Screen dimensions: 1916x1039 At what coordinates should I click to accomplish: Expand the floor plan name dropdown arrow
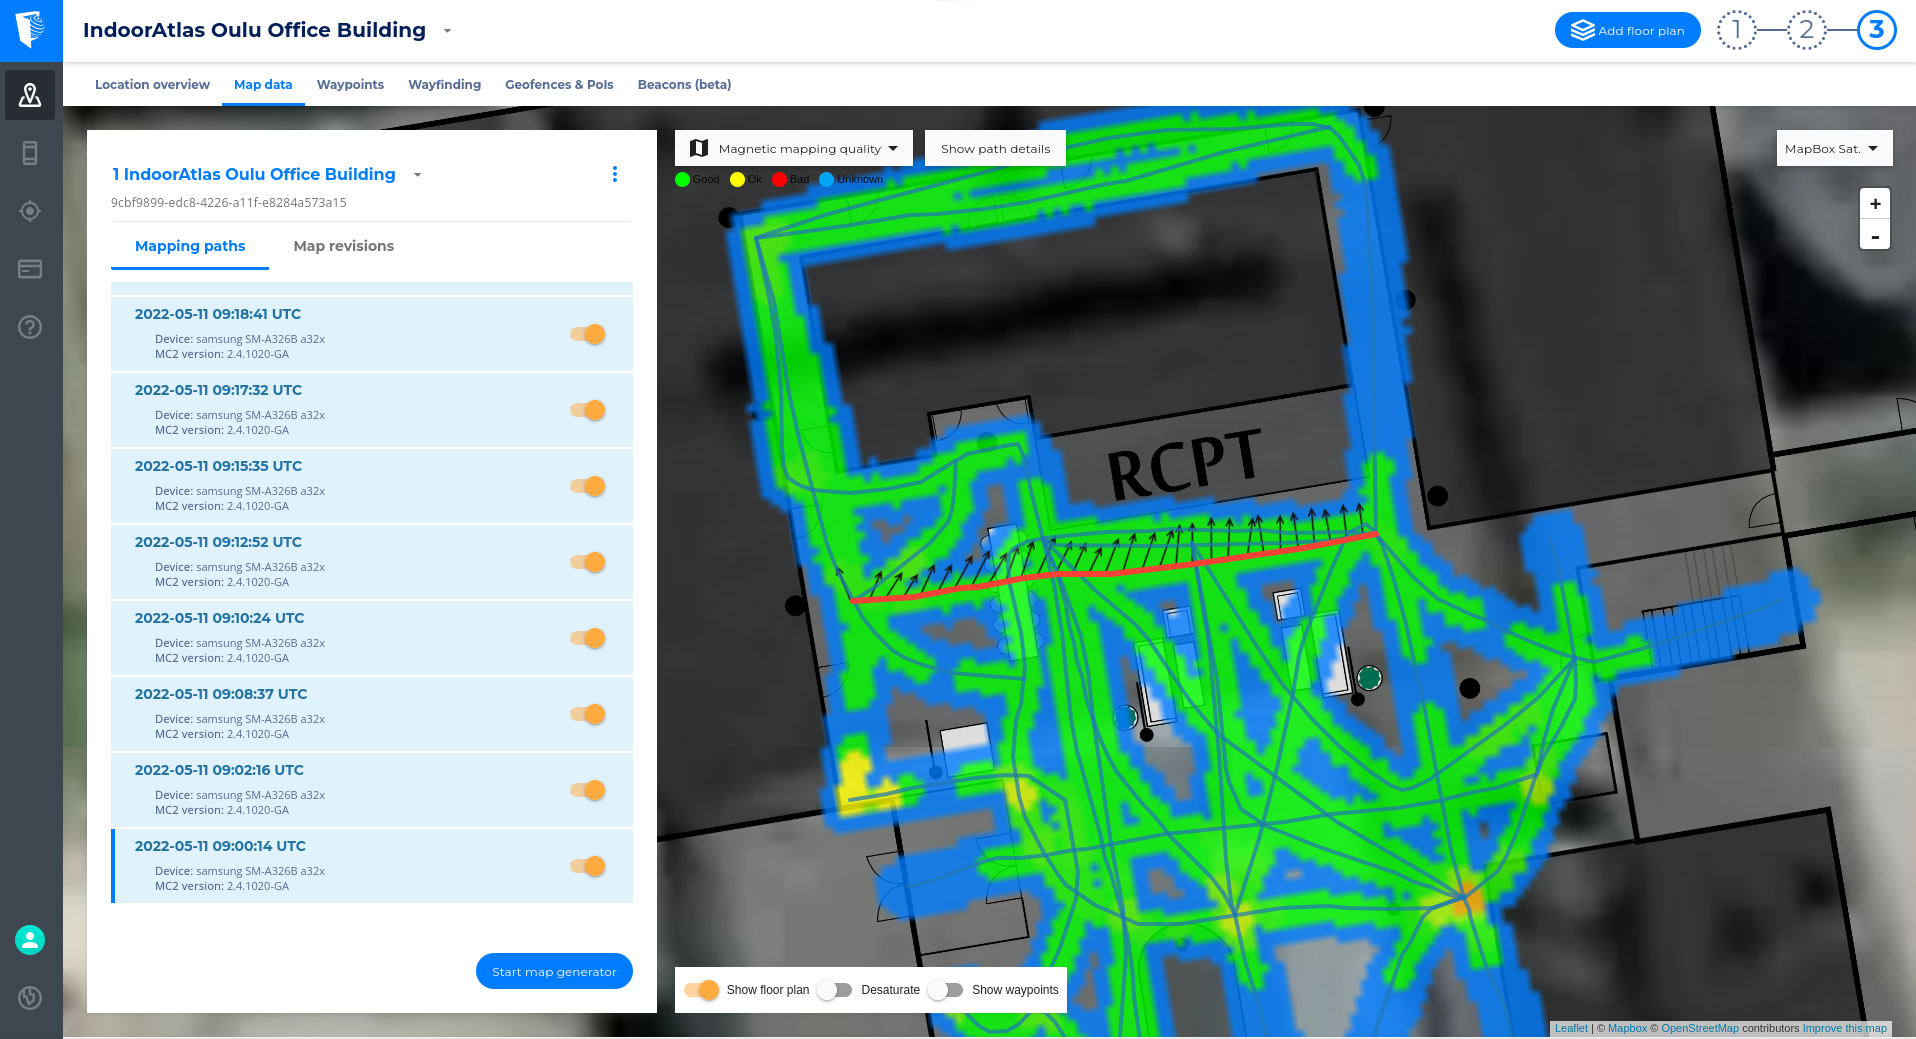417,175
